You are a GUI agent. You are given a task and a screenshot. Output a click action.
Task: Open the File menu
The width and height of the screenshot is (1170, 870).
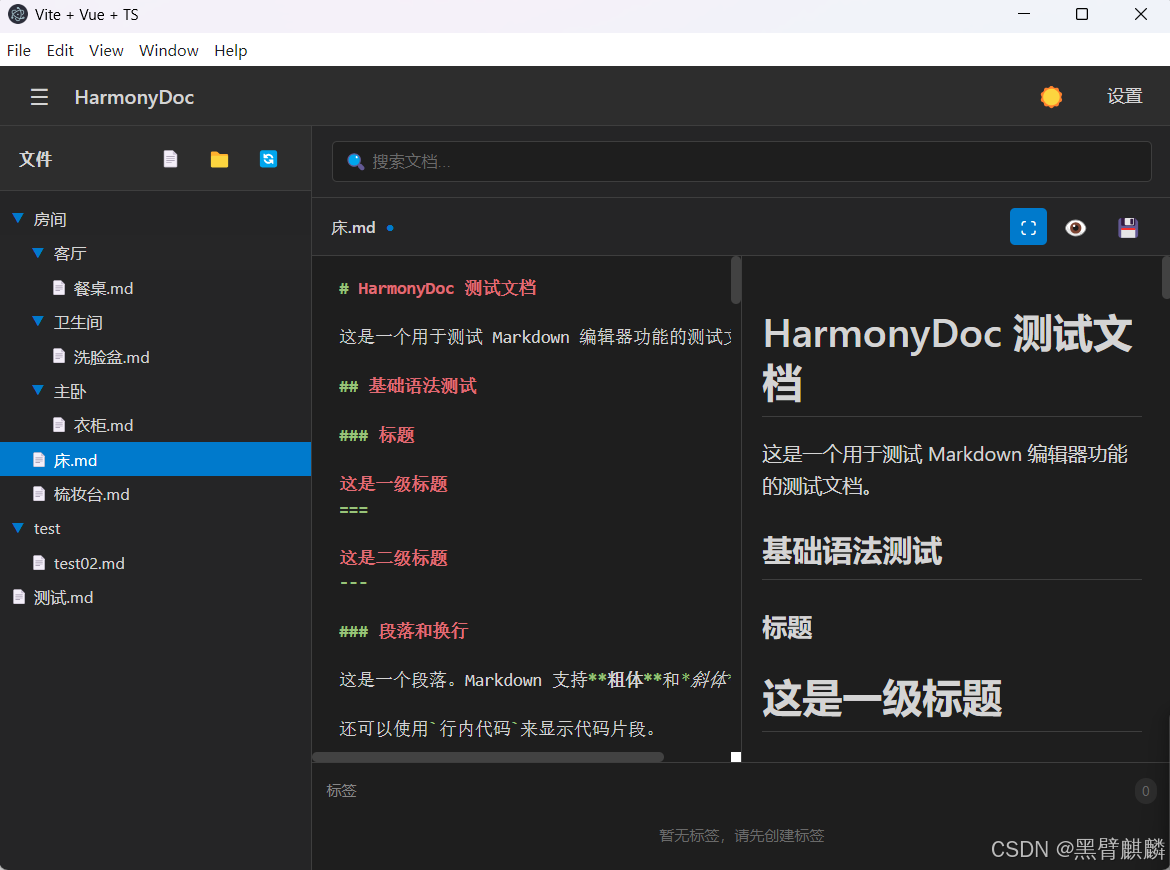19,51
